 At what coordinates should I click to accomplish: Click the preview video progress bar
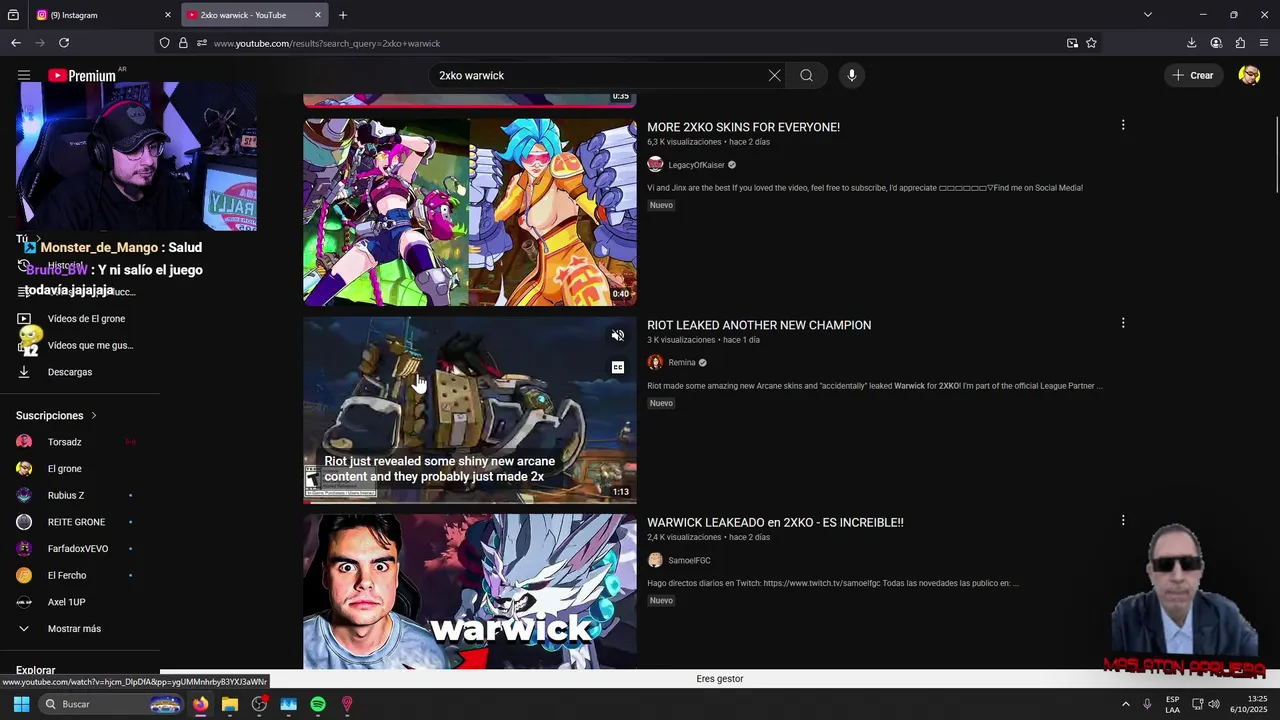[x=470, y=502]
